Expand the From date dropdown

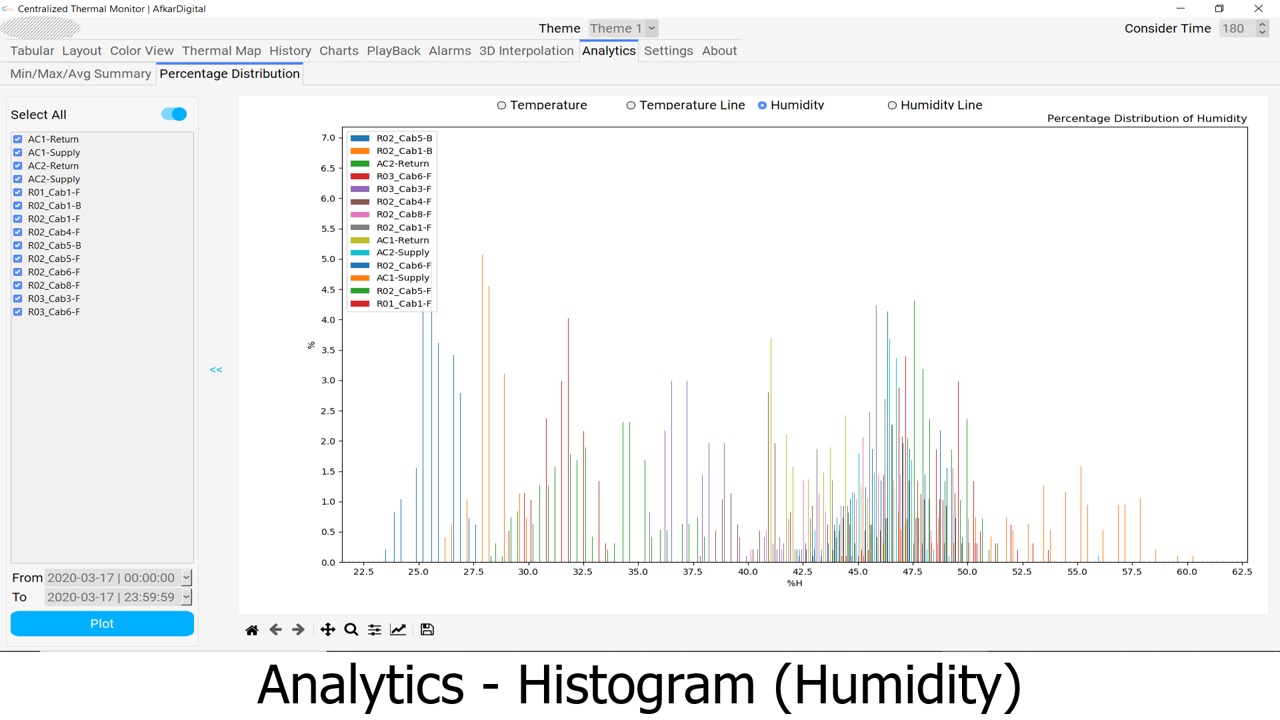(186, 578)
